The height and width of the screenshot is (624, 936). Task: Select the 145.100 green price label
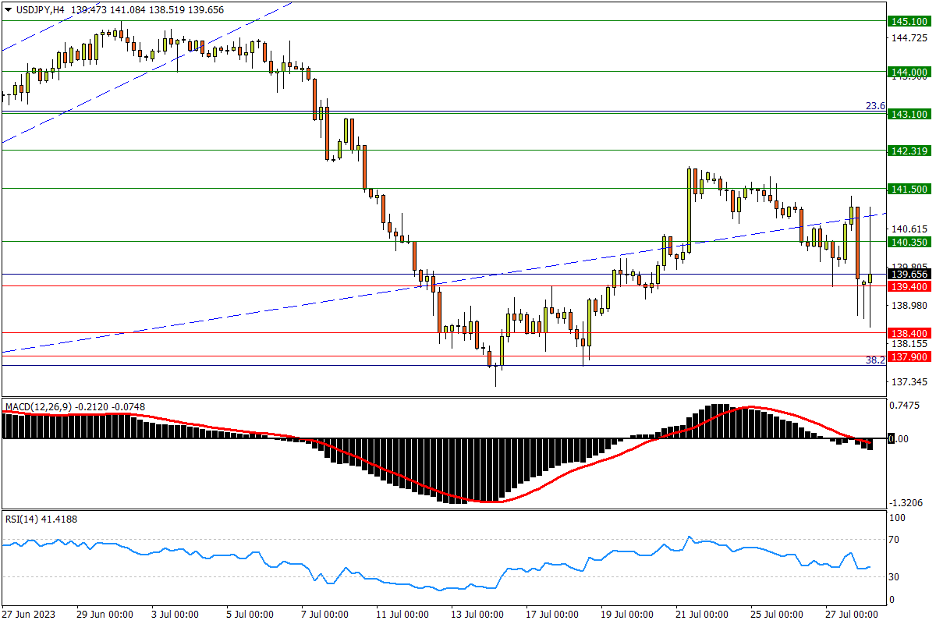[910, 21]
